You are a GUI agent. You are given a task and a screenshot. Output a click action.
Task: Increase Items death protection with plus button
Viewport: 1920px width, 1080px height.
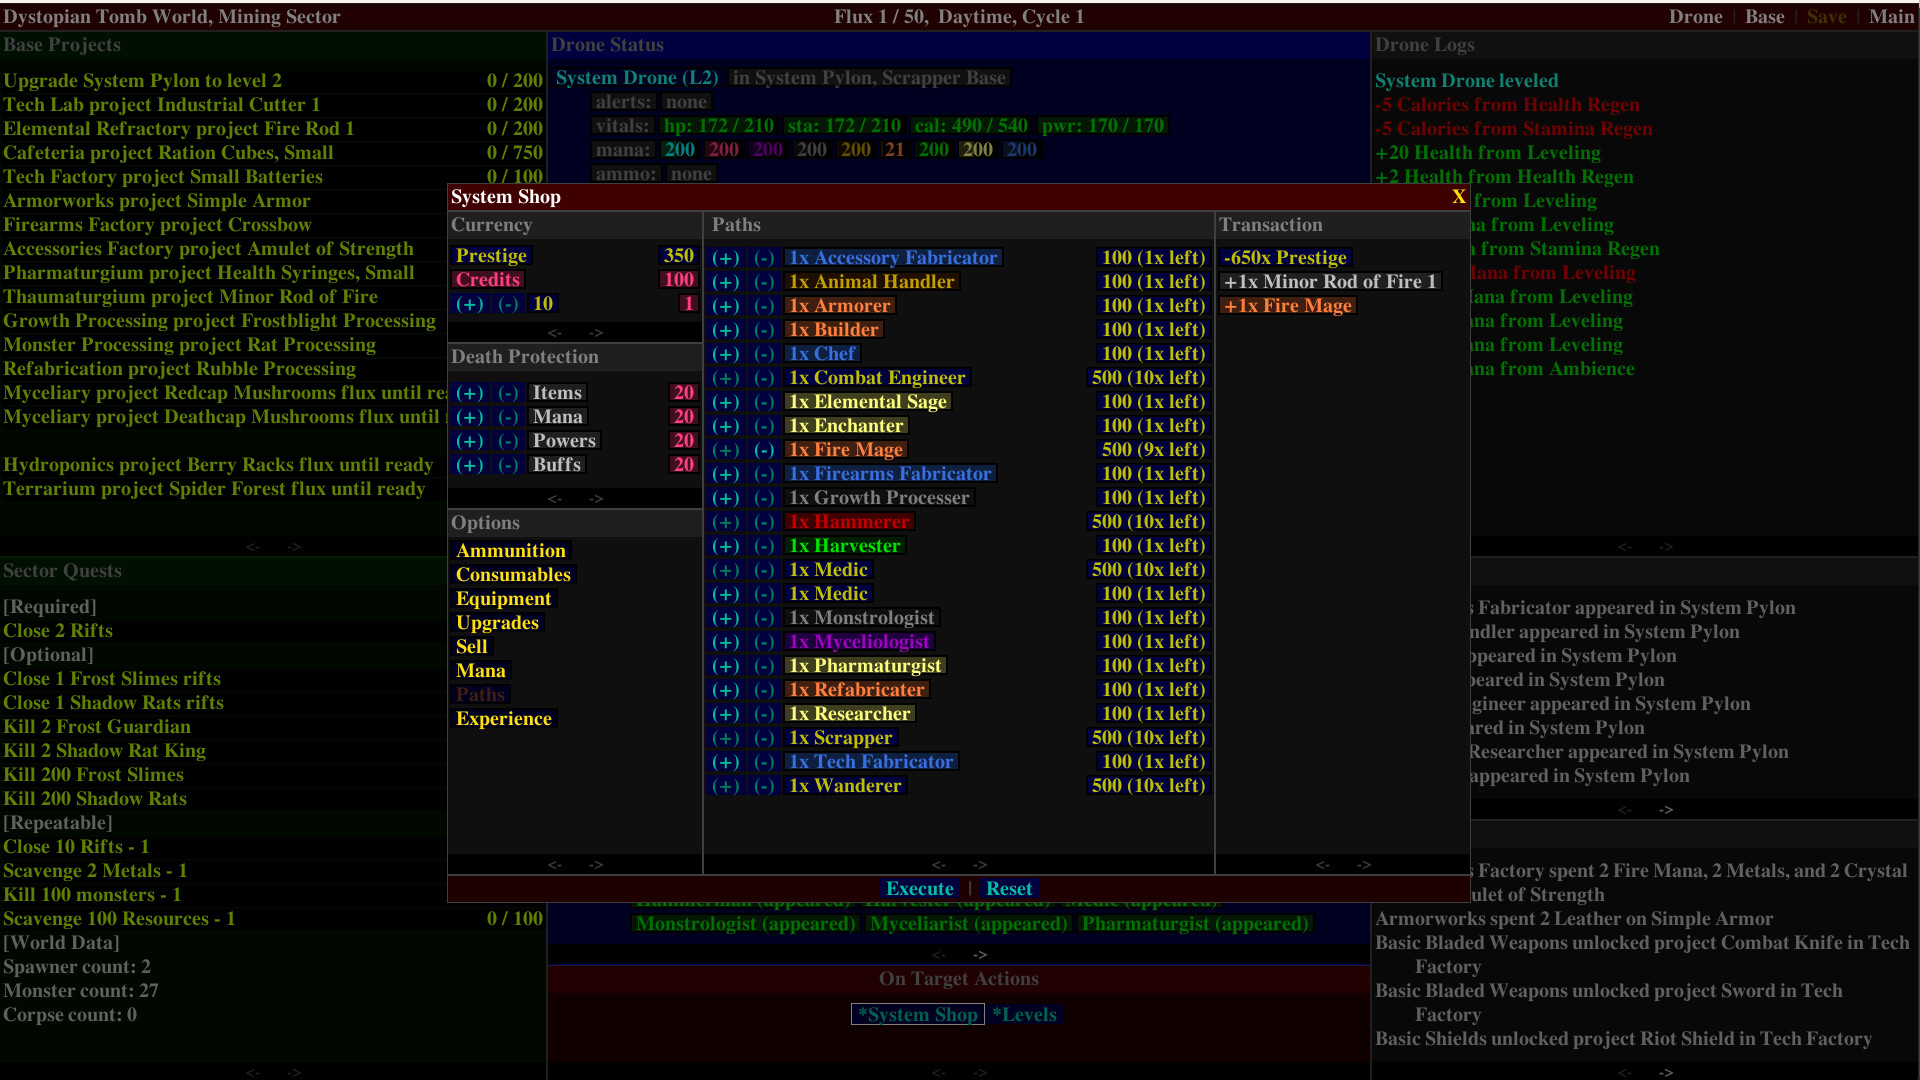point(470,392)
